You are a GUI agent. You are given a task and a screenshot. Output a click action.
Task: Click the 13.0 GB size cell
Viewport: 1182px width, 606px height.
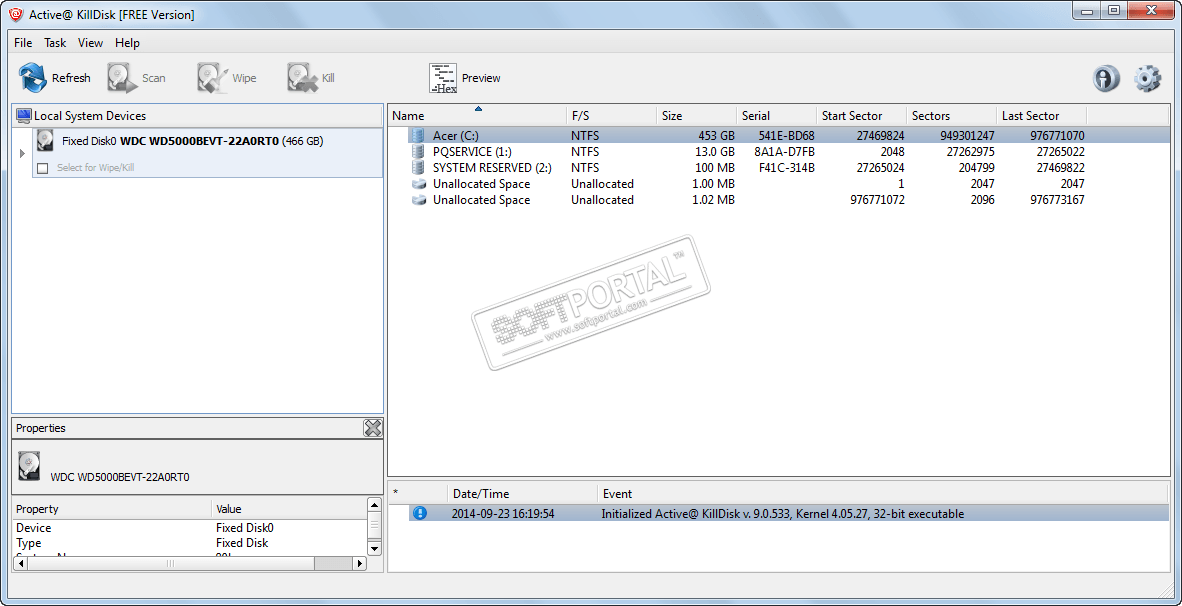click(x=714, y=152)
